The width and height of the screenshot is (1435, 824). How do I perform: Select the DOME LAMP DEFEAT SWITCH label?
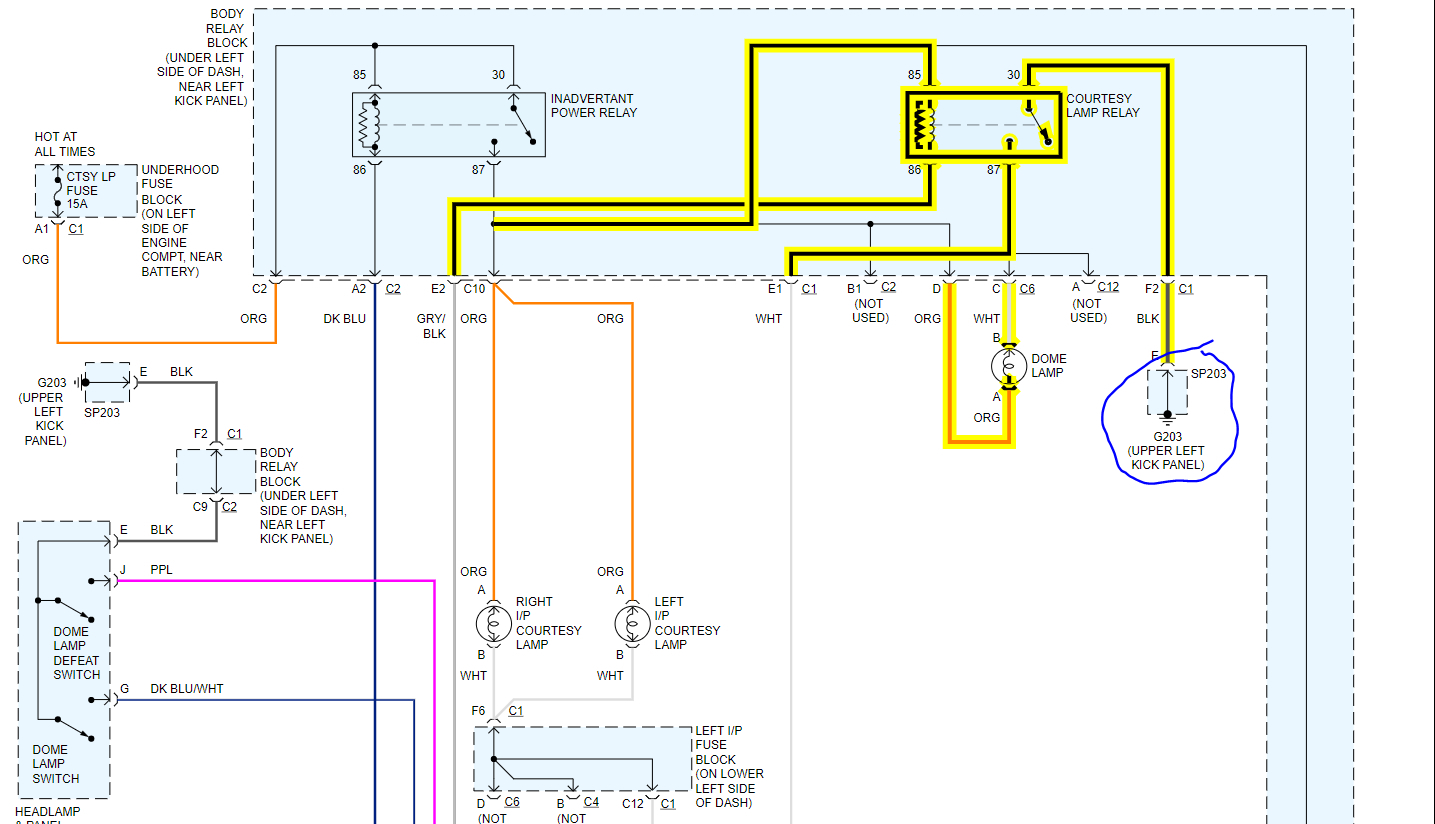coord(77,653)
